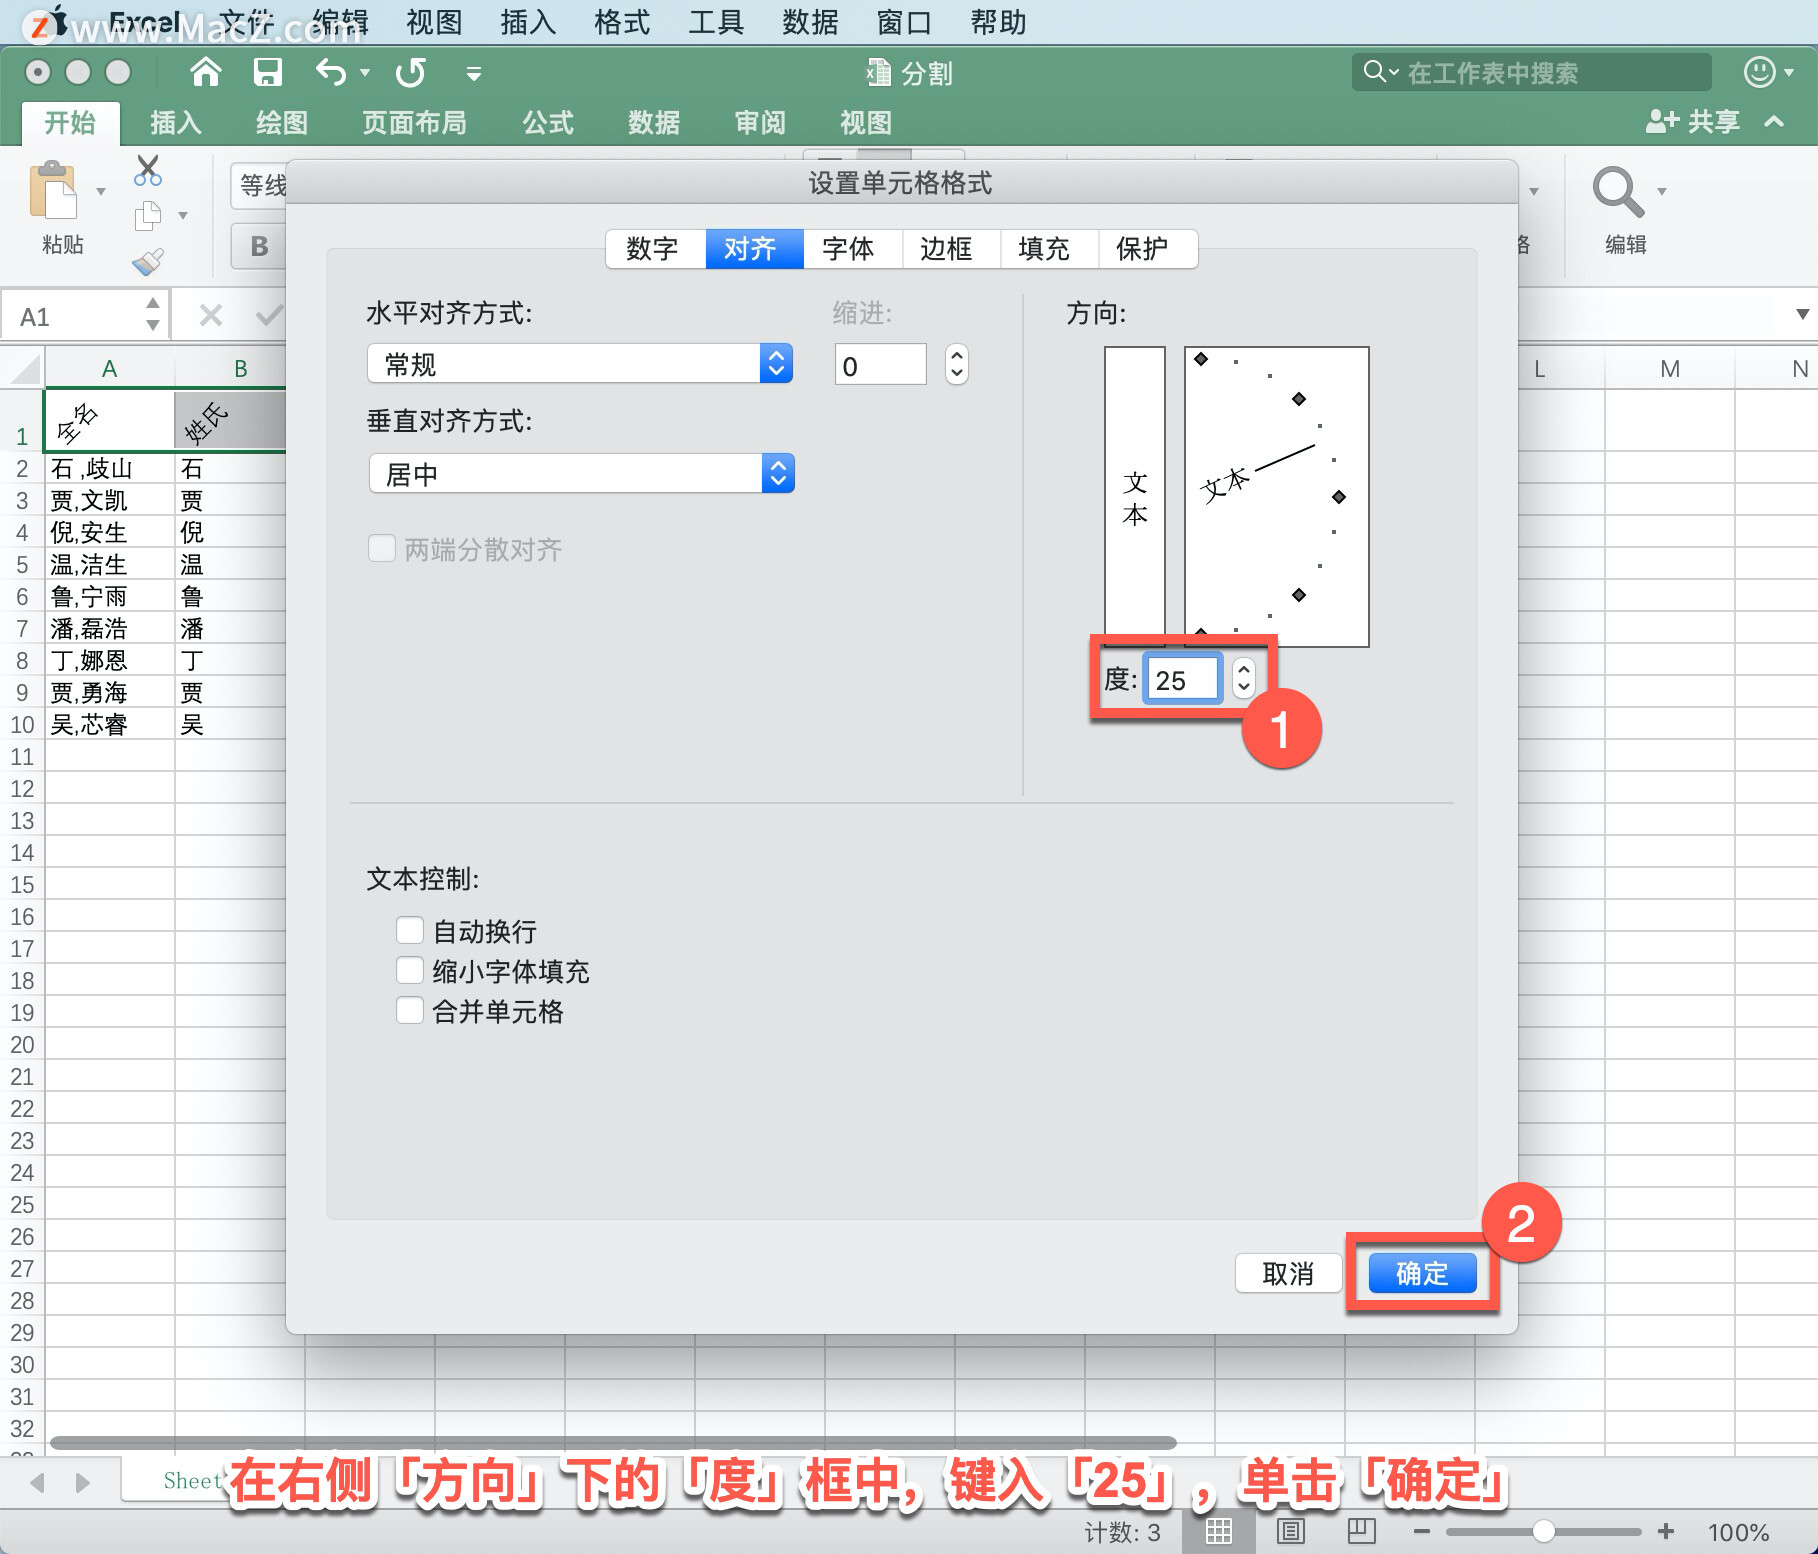Select cell containing 石,歧山
The height and width of the screenshot is (1554, 1818).
110,468
